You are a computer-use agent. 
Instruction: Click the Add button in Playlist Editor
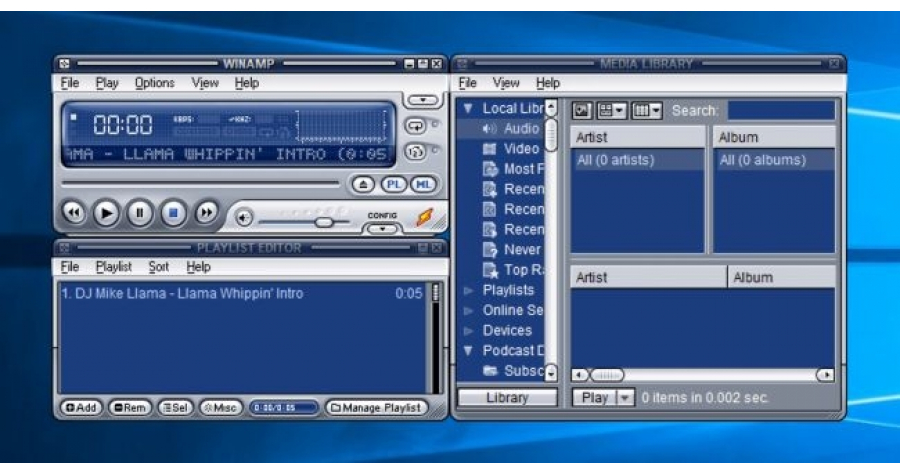click(x=81, y=407)
